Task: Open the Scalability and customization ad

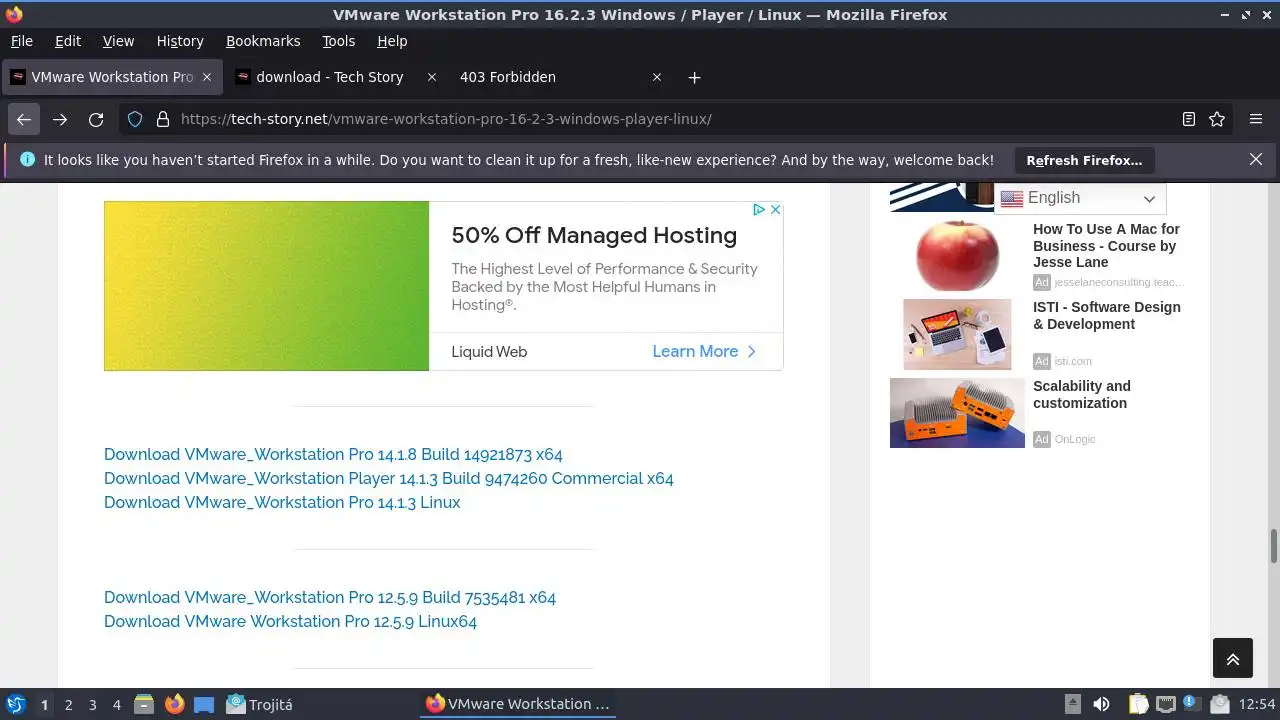Action: [1082, 394]
